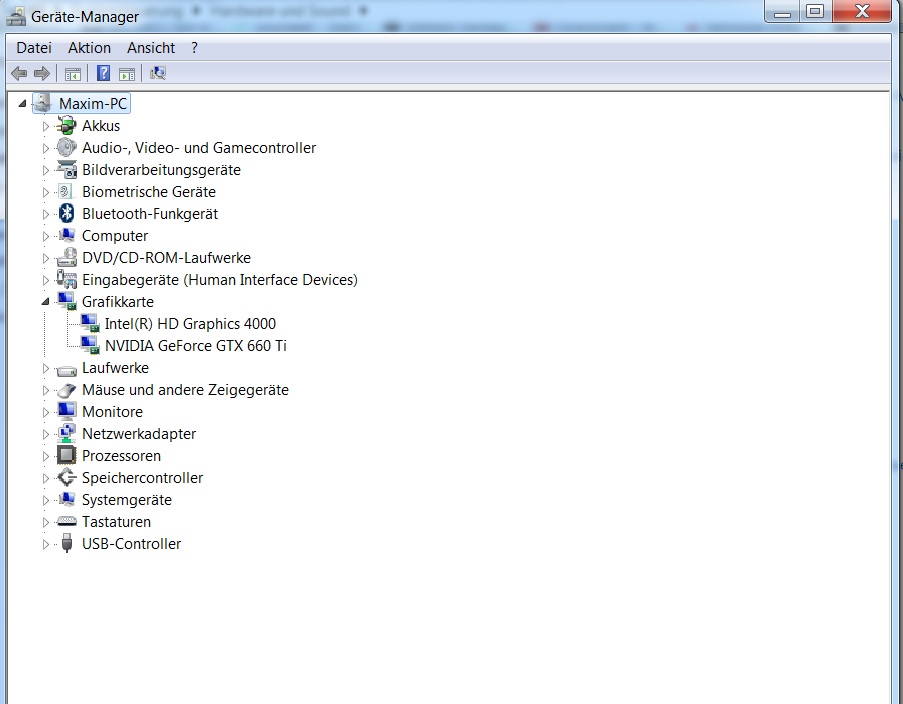Click the Tastaturen keyboard icon

(x=67, y=521)
